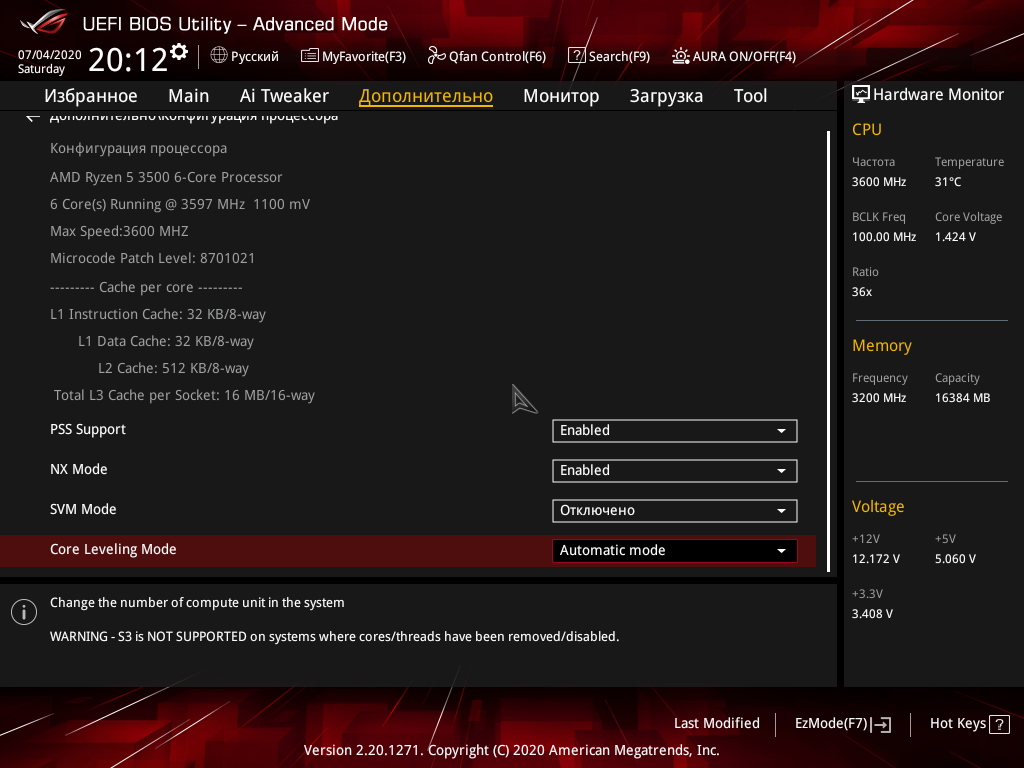The width and height of the screenshot is (1024, 768).
Task: Click the +12V reading 12.172 V
Action: pyautogui.click(x=876, y=559)
